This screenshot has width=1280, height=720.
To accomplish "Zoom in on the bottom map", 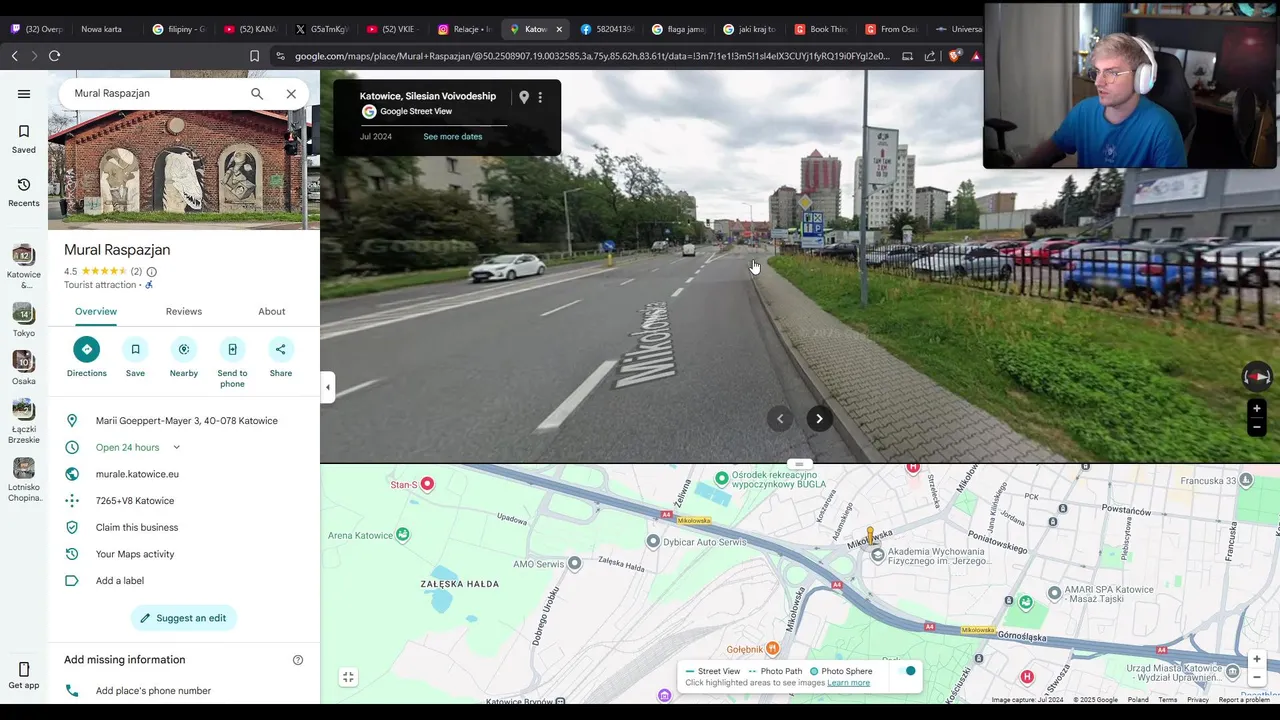I will 1257,659.
